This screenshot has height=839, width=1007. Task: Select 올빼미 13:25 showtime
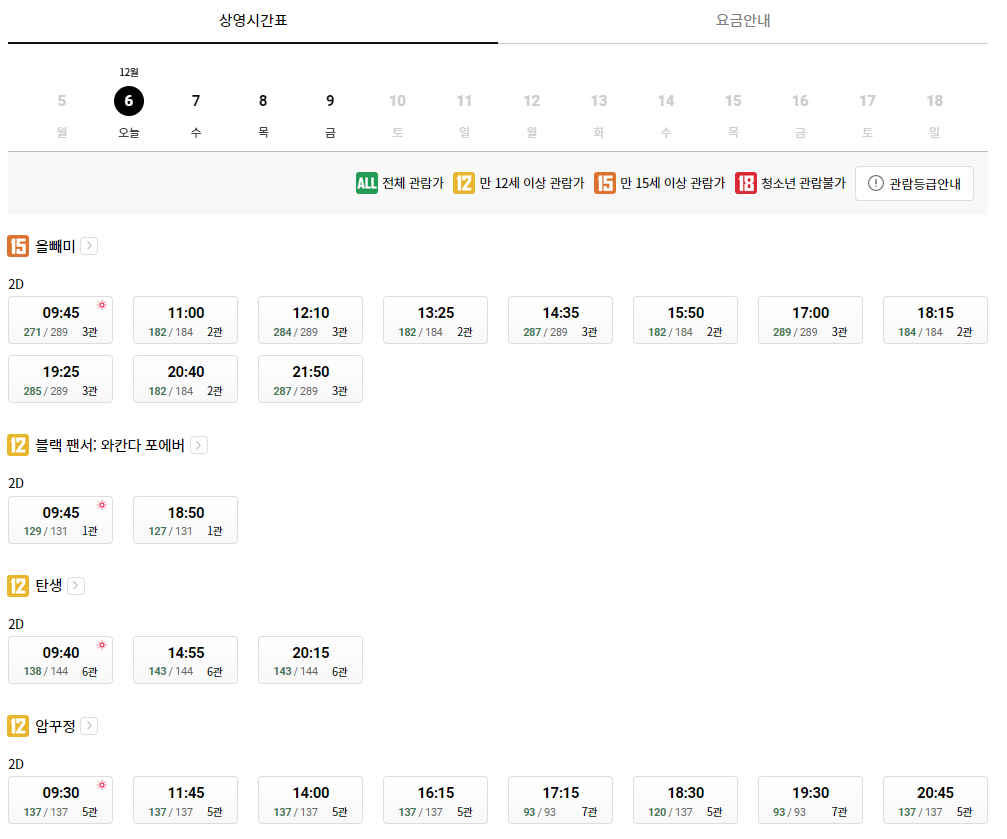coord(435,320)
